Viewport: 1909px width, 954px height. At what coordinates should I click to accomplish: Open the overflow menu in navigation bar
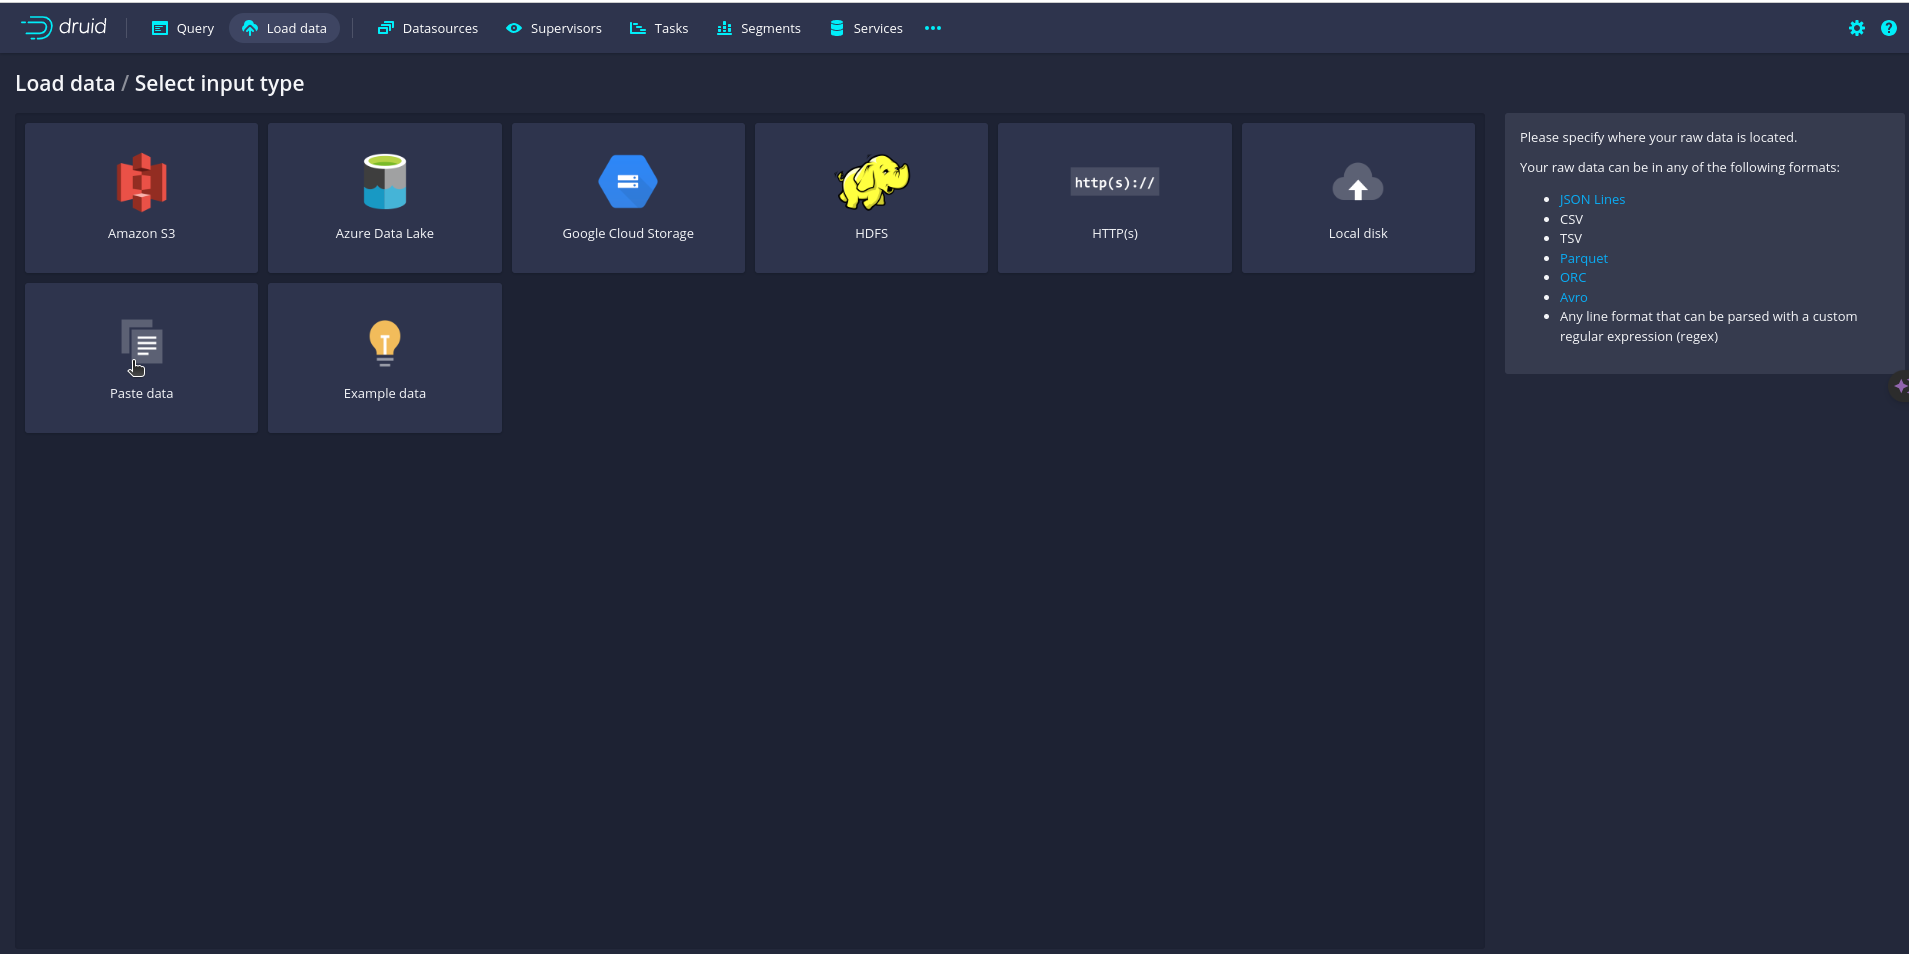click(932, 27)
